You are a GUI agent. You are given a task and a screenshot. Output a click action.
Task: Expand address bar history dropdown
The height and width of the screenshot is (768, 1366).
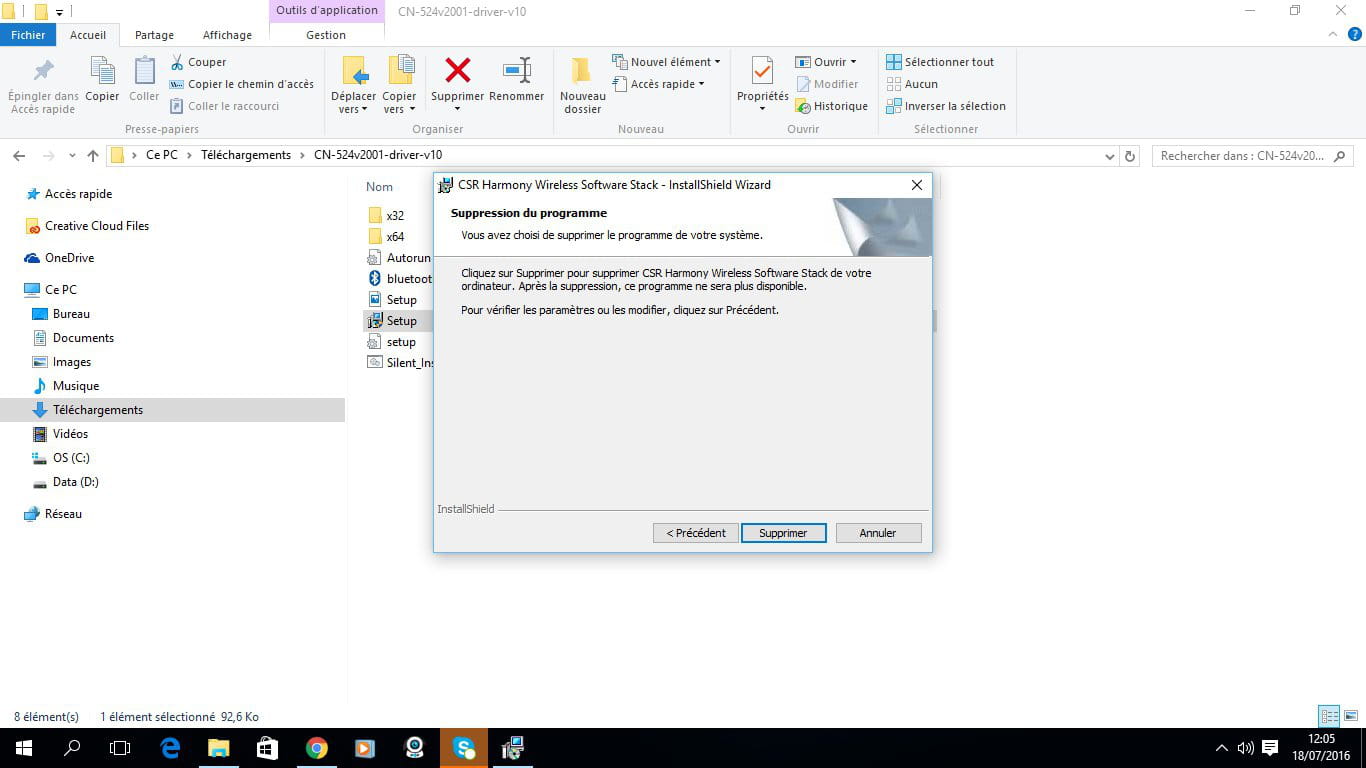point(1110,156)
